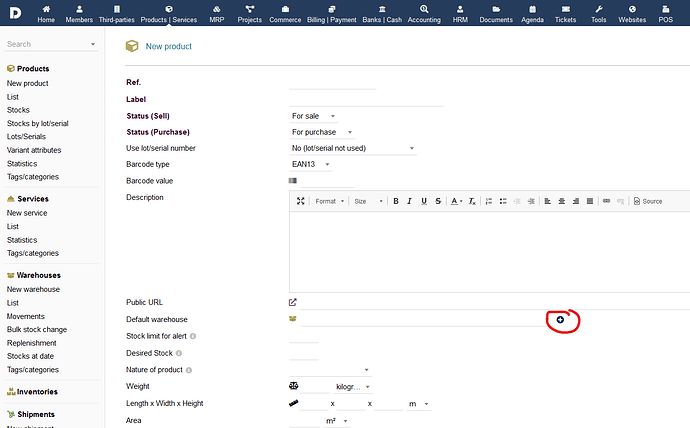Open the length unit m dropdown
Image resolution: width=690 pixels, height=428 pixels.
[419, 404]
